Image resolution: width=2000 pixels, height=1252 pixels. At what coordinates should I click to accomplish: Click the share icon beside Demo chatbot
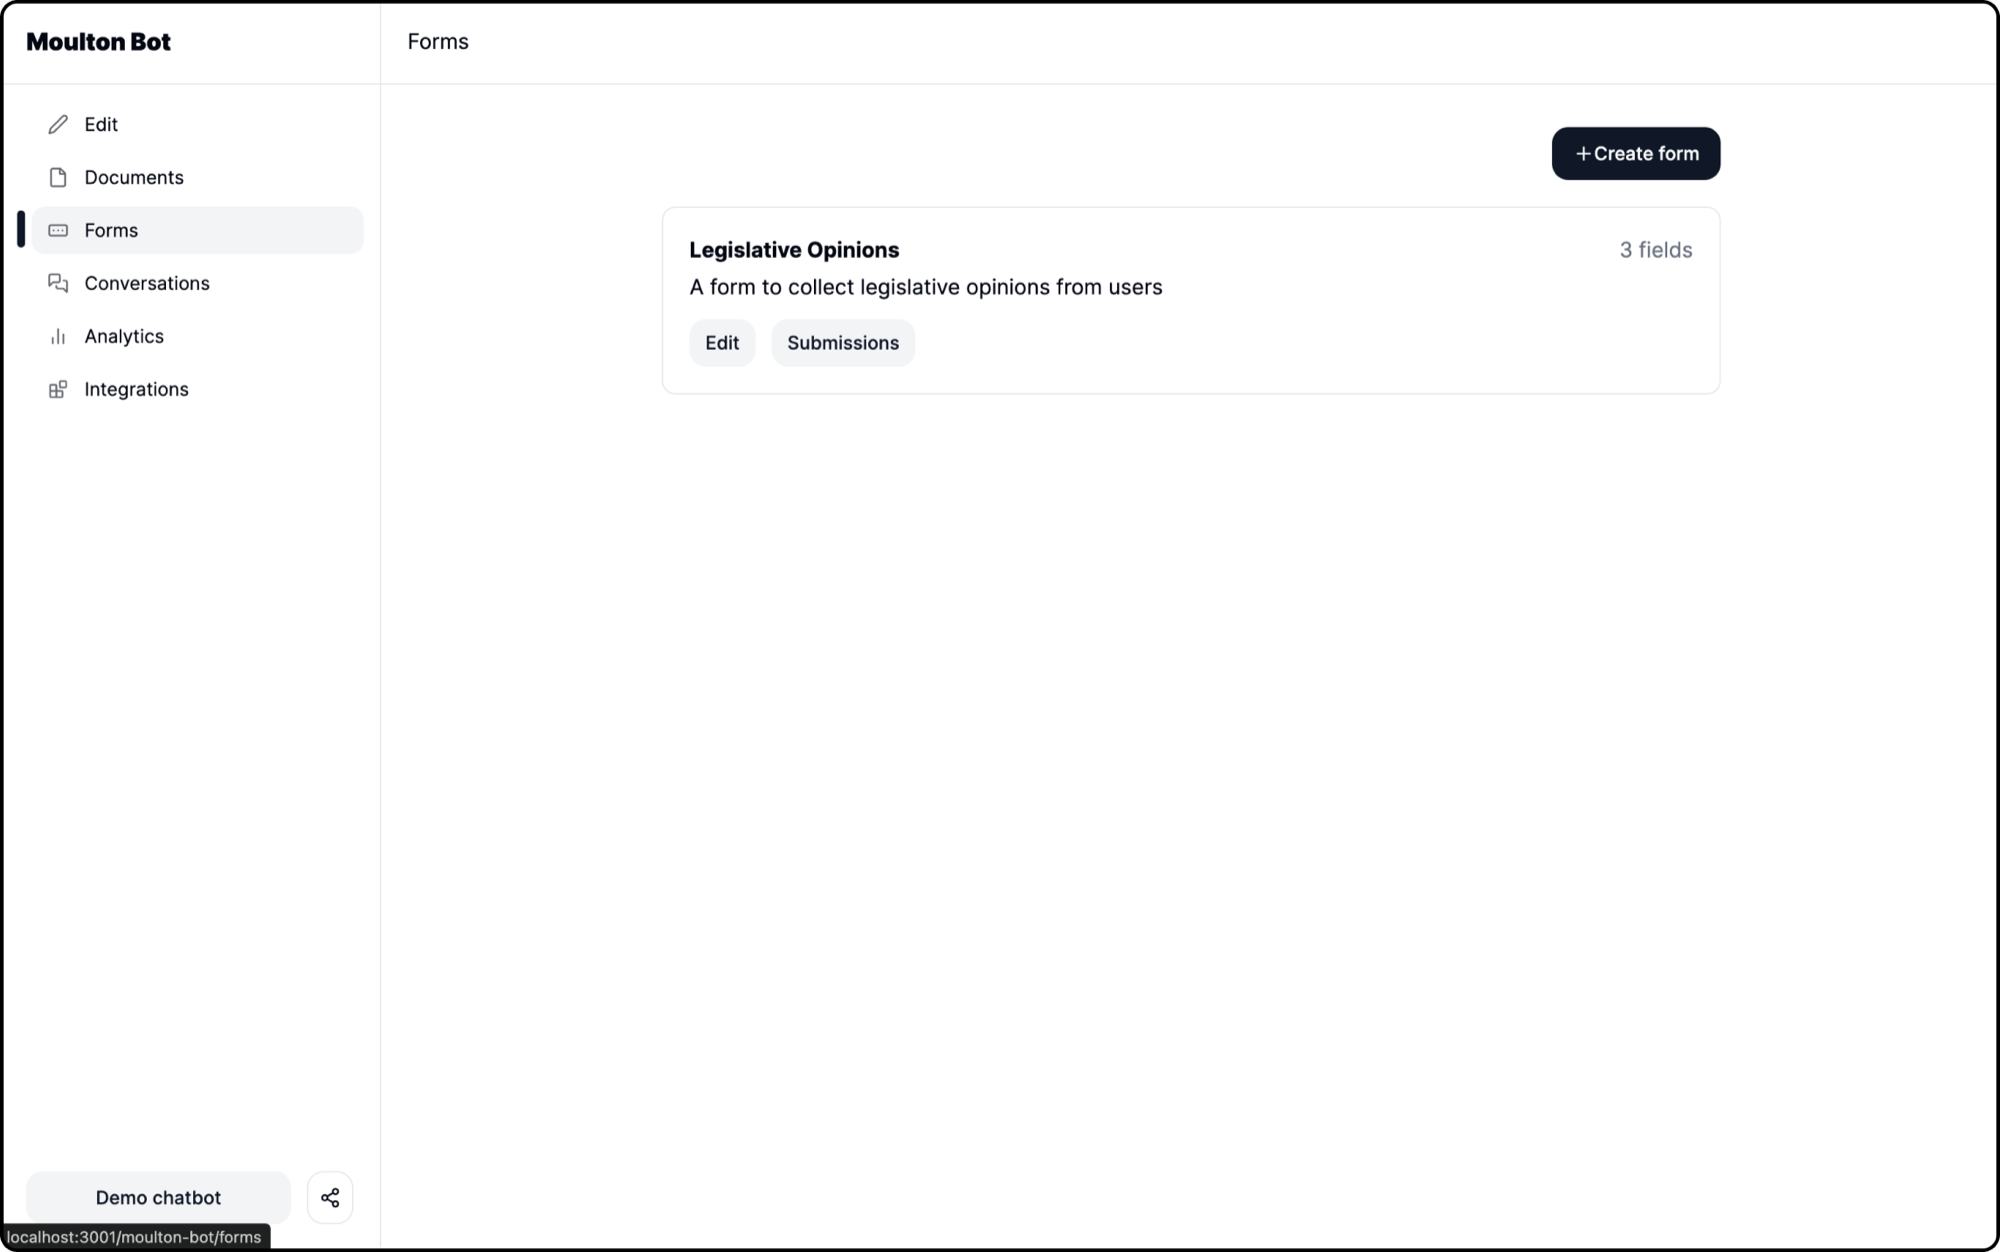330,1197
